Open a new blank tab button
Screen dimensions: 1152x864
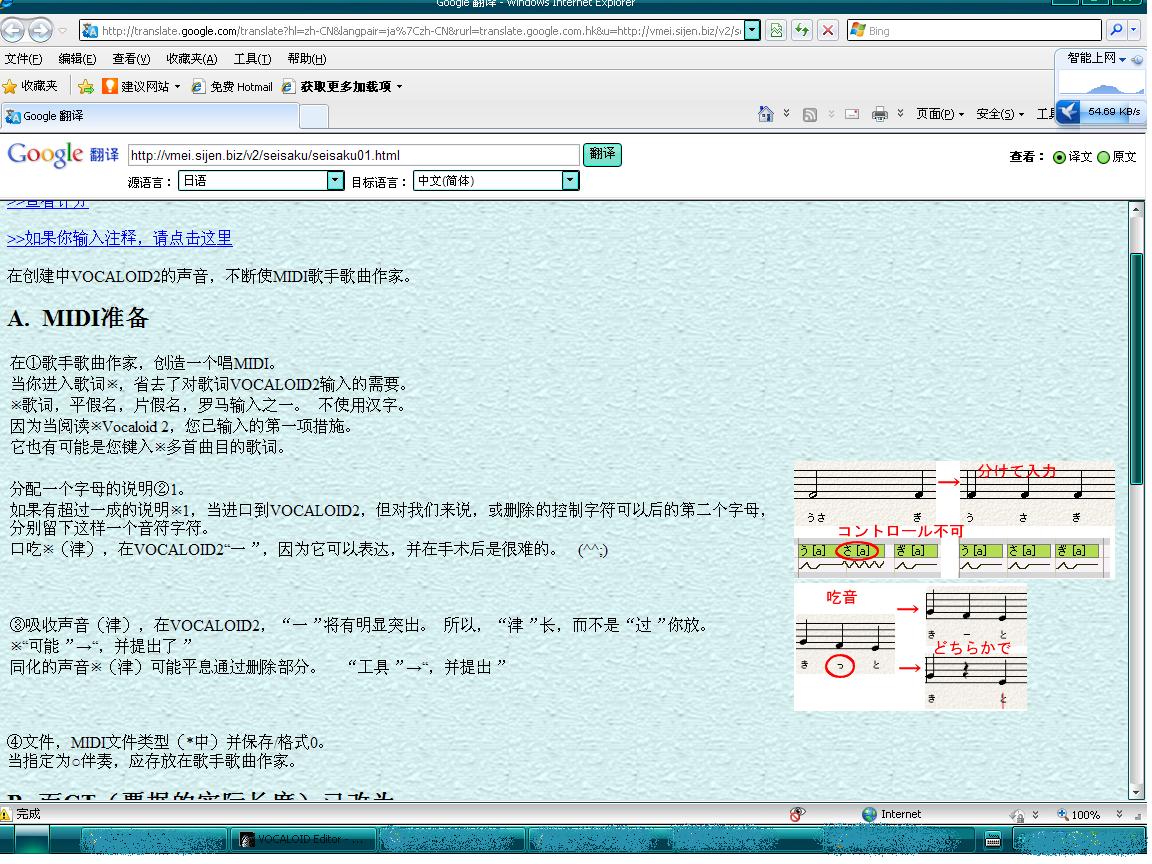tap(314, 117)
